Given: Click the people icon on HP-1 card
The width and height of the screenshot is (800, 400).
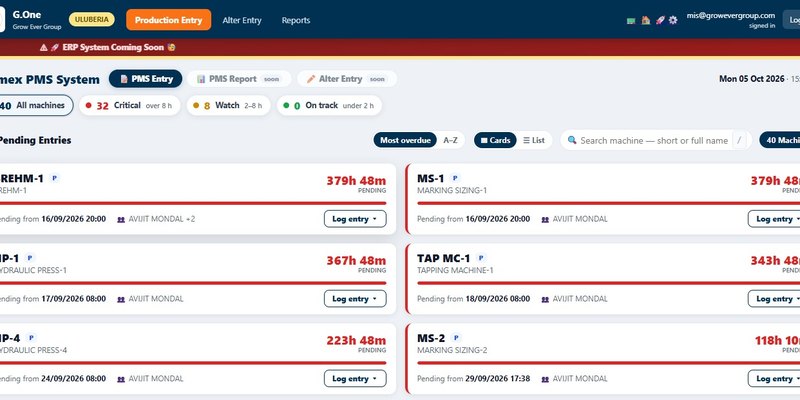Looking at the screenshot, I should 121,299.
